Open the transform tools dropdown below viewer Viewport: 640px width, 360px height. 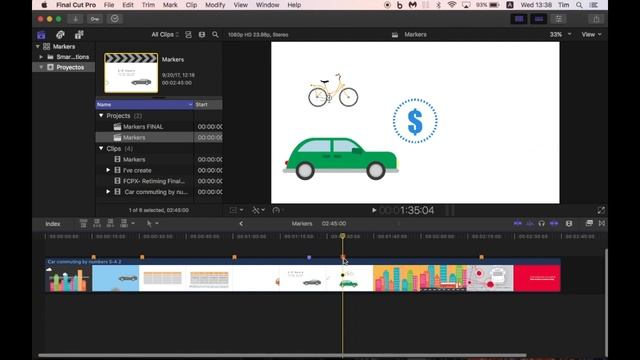236,210
